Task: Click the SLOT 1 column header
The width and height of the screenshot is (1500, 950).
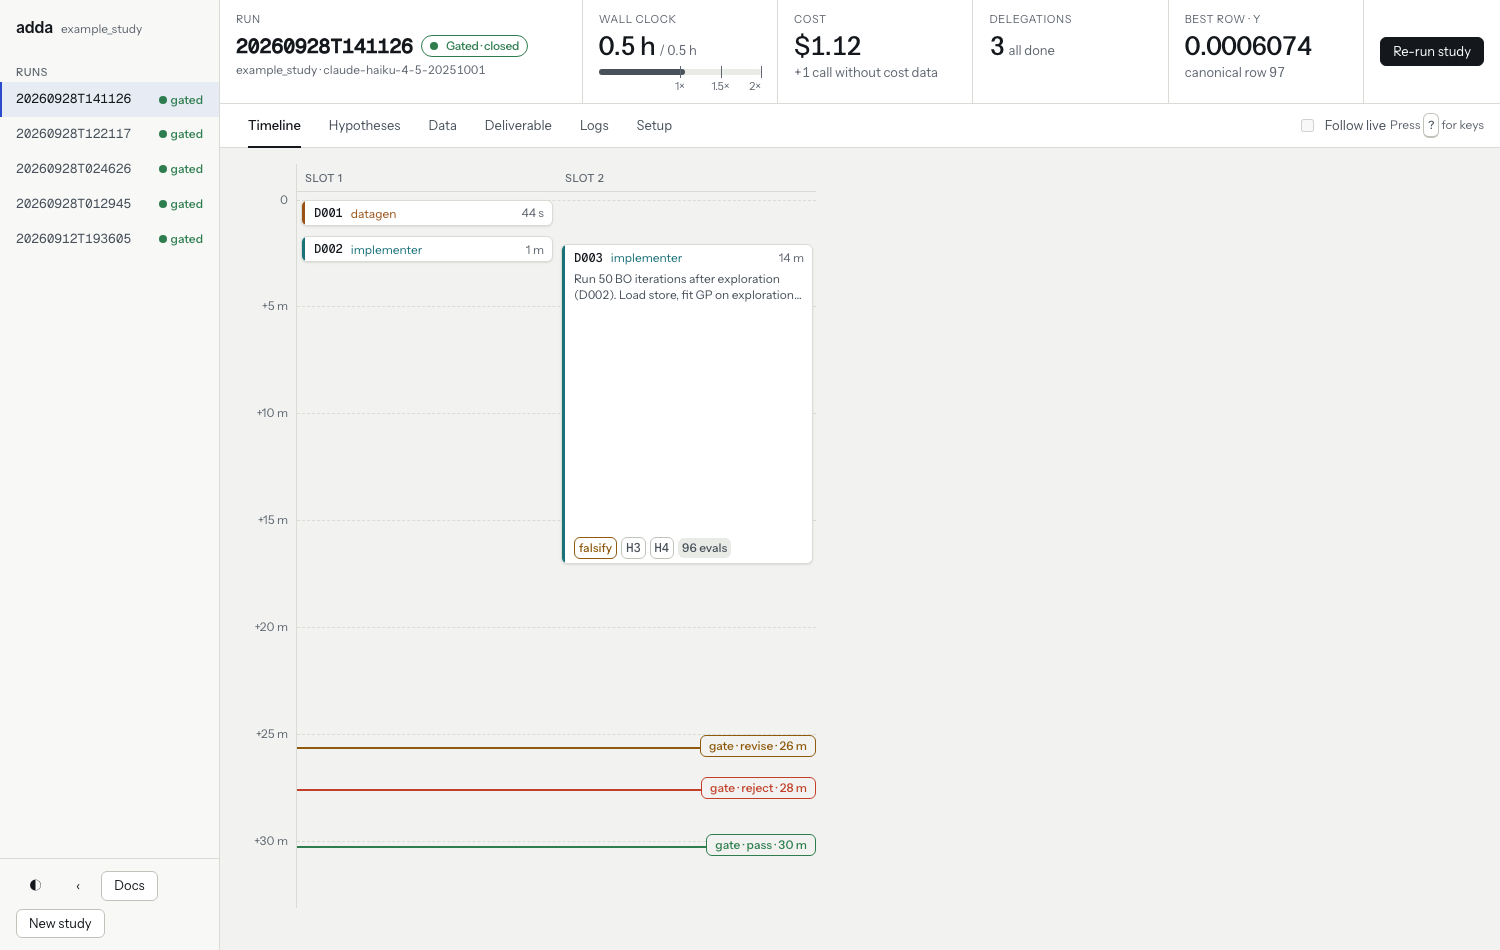Action: (x=324, y=178)
